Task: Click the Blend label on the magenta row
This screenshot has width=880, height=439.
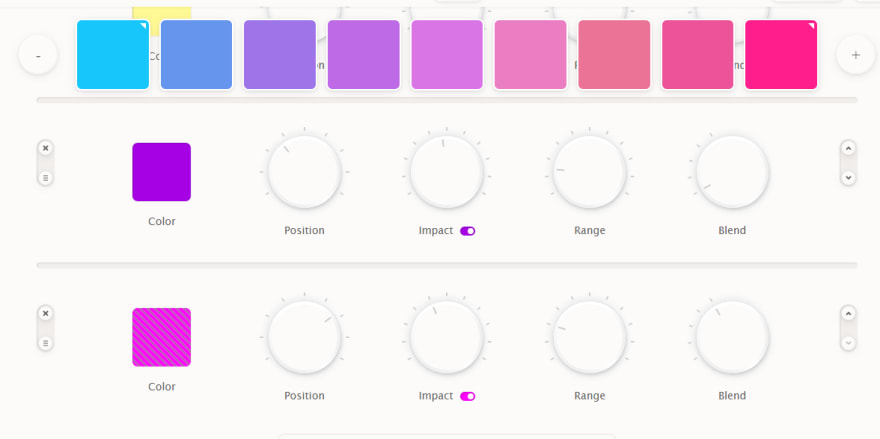Action: point(732,396)
